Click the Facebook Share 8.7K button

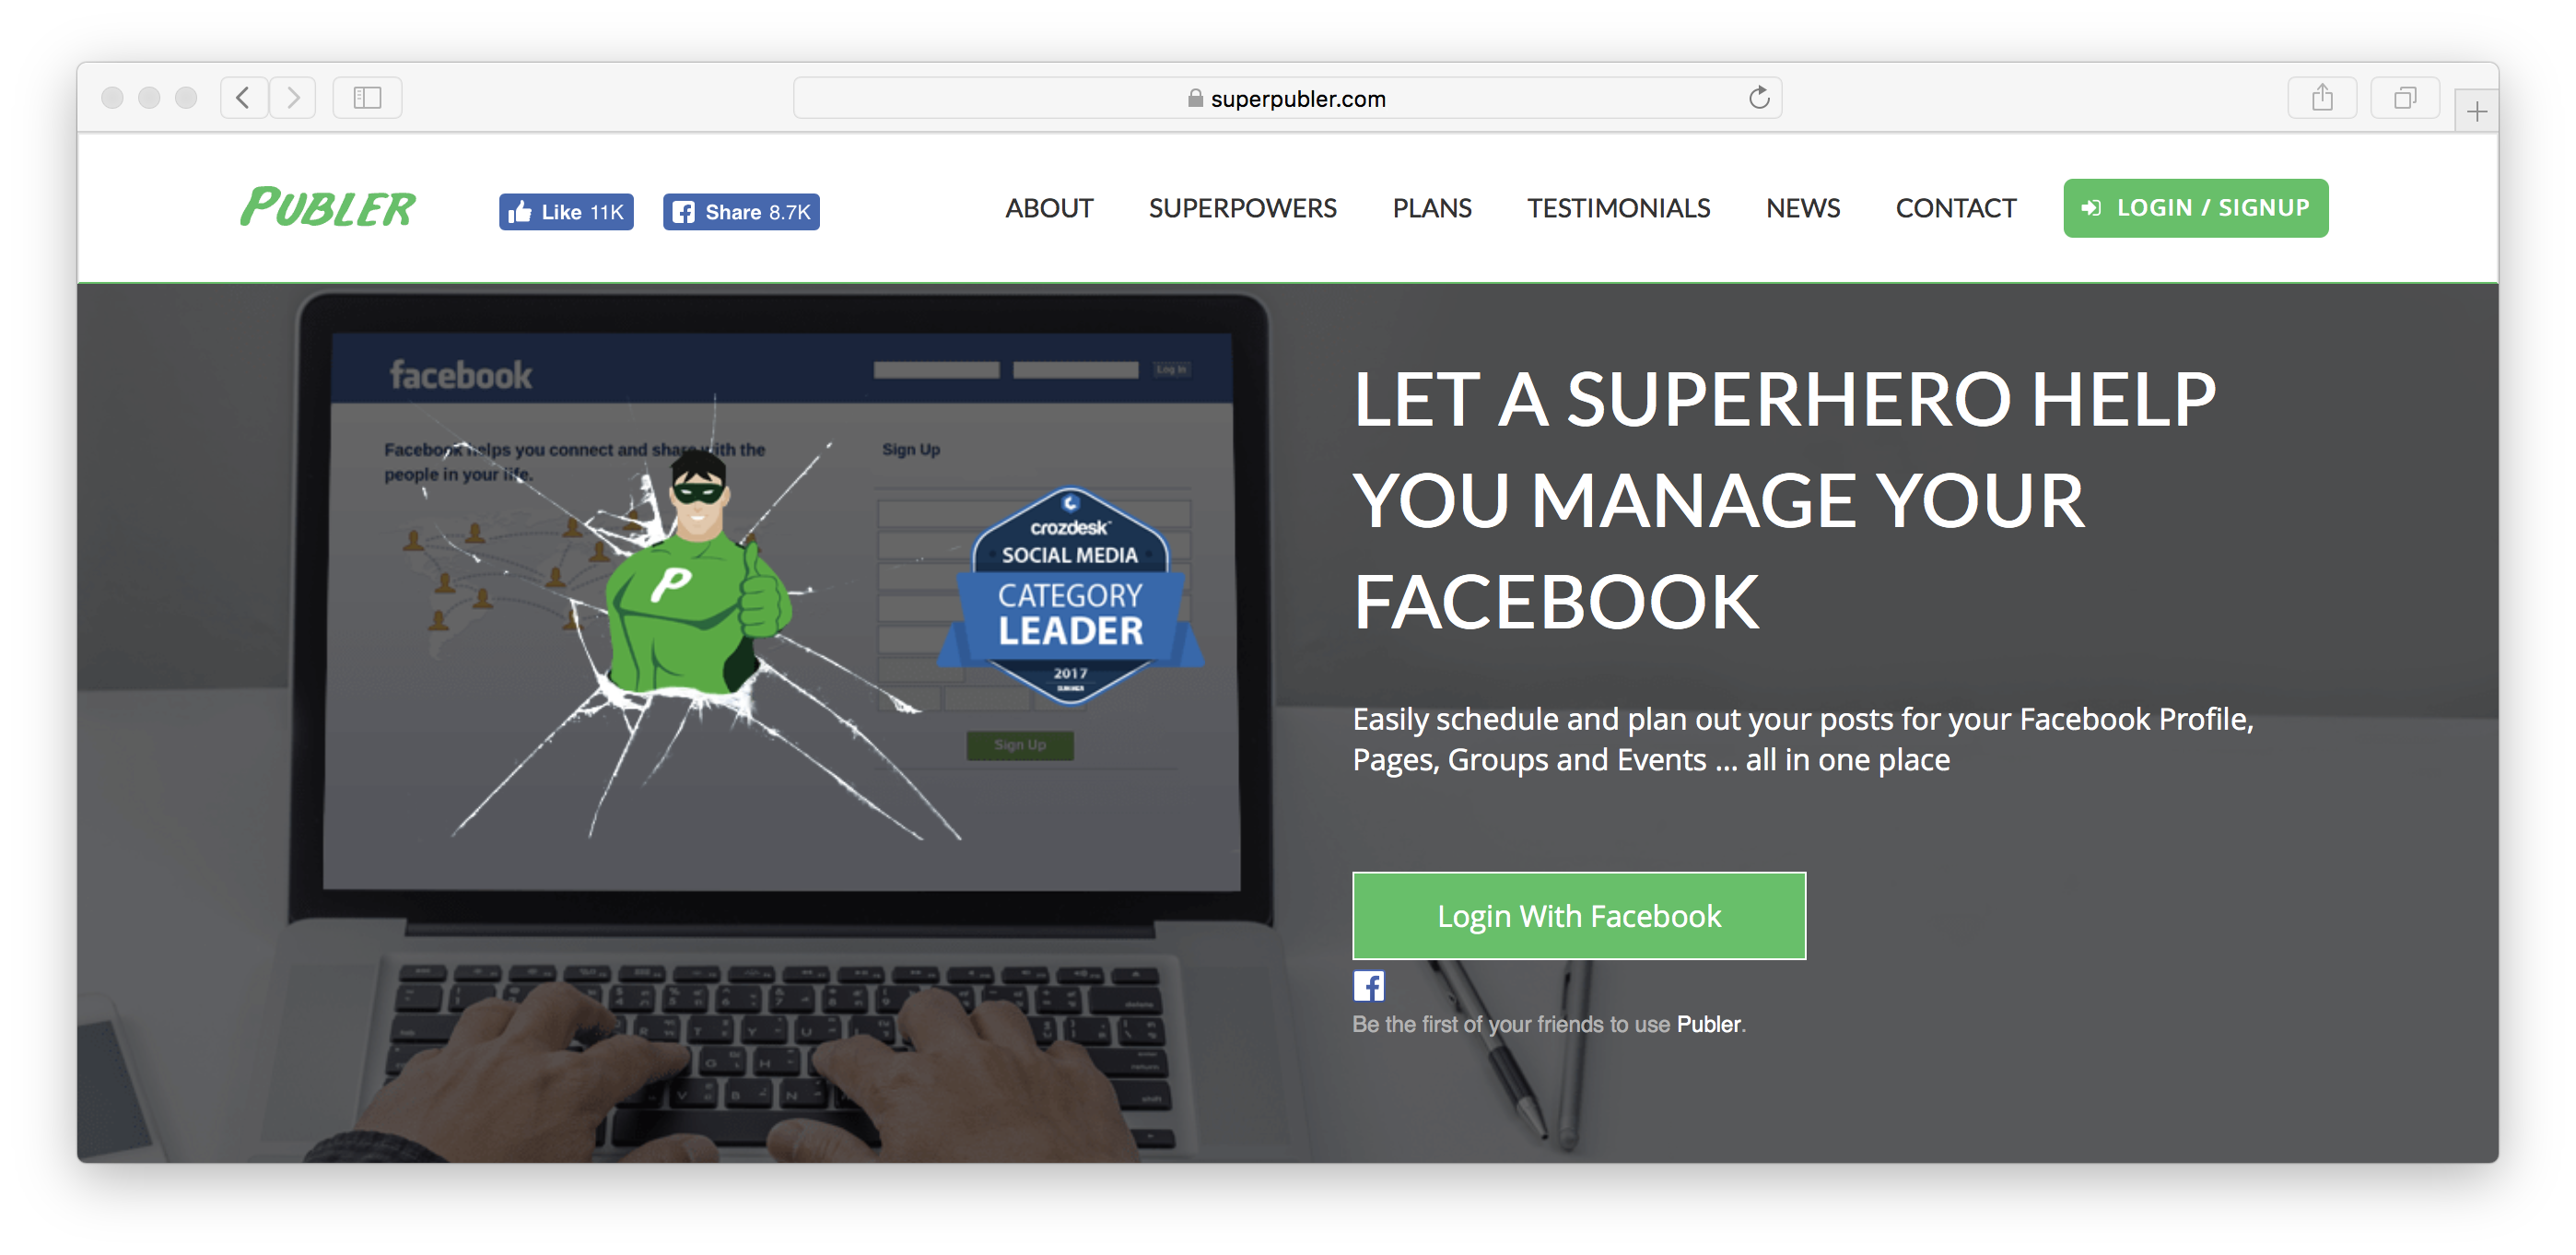pos(741,212)
